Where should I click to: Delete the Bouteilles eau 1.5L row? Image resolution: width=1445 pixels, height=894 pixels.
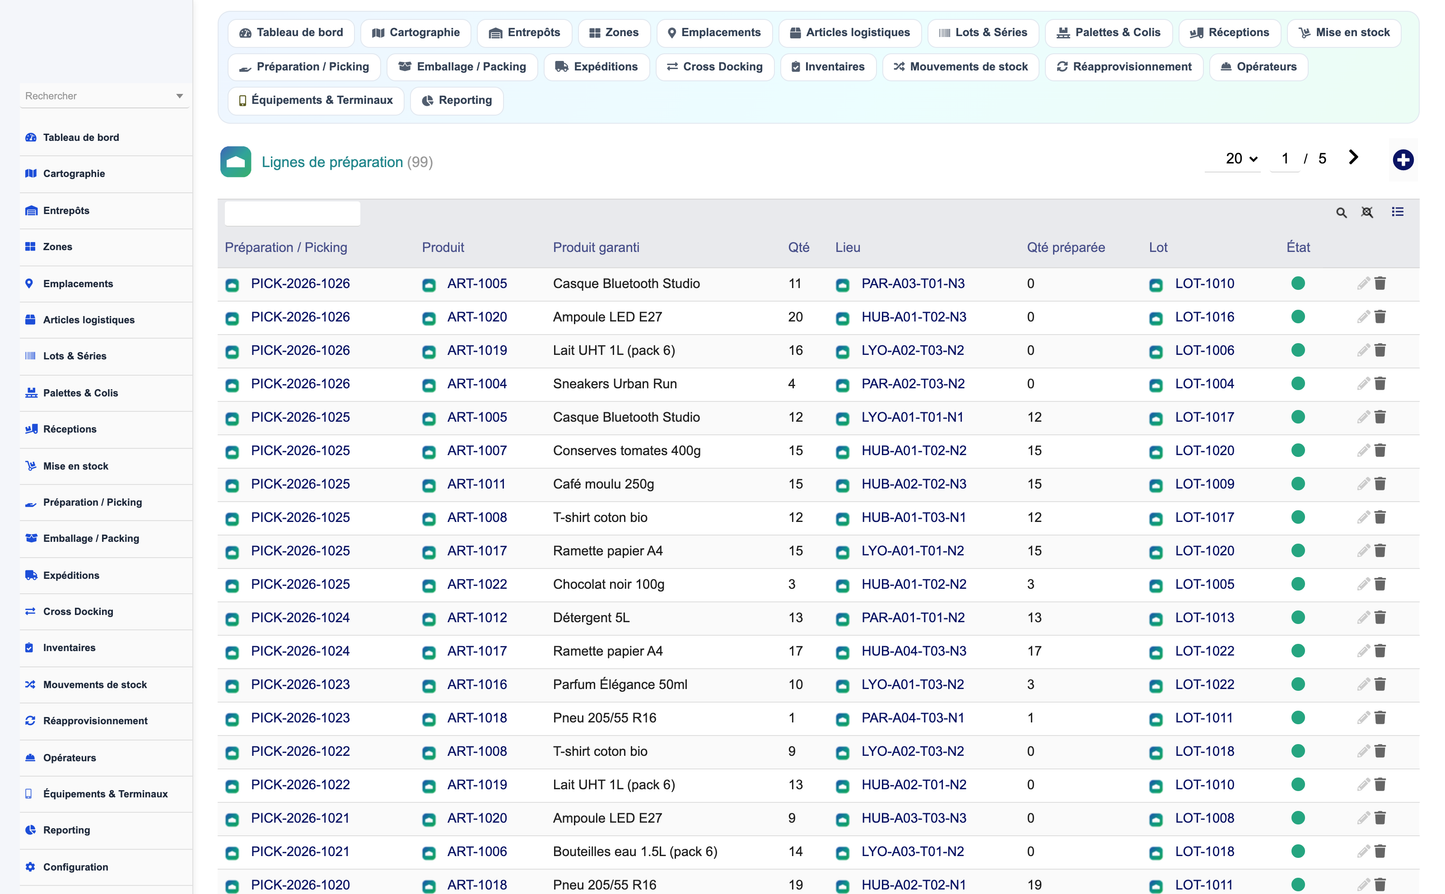click(1380, 852)
